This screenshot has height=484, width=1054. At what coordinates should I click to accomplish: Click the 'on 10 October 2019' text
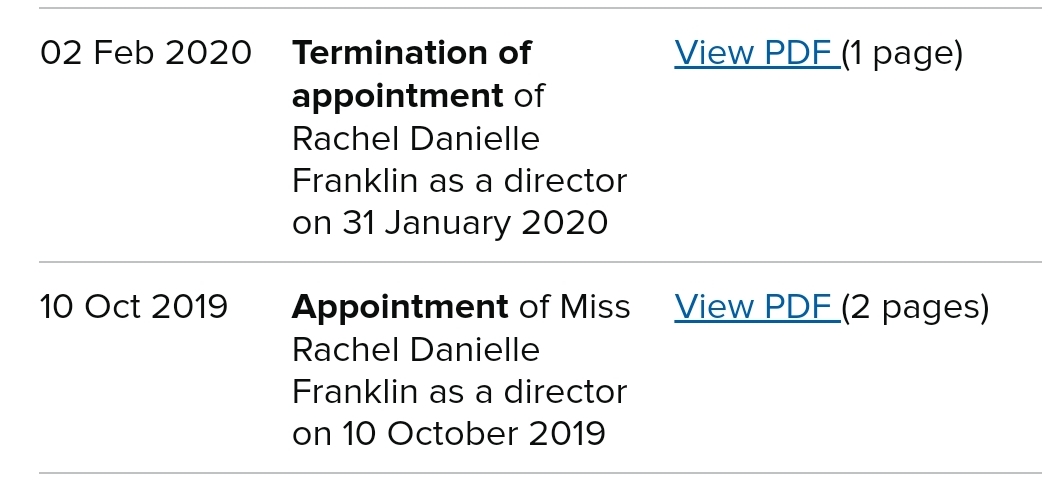448,434
